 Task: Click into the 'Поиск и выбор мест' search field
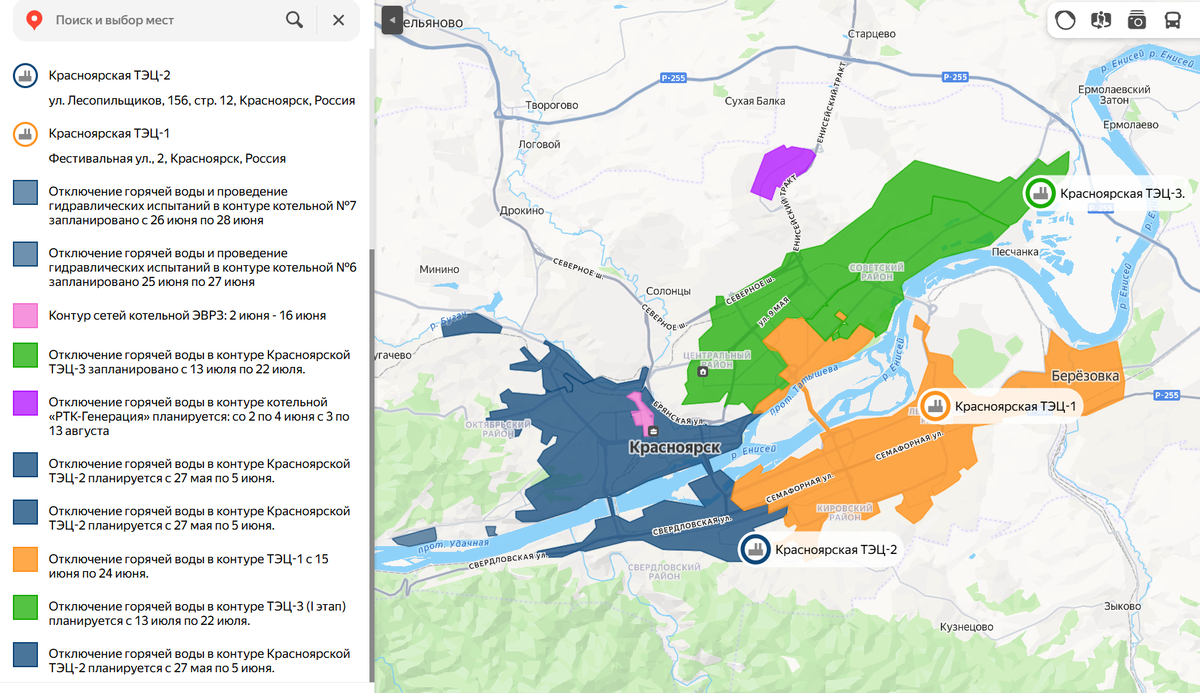tap(165, 20)
